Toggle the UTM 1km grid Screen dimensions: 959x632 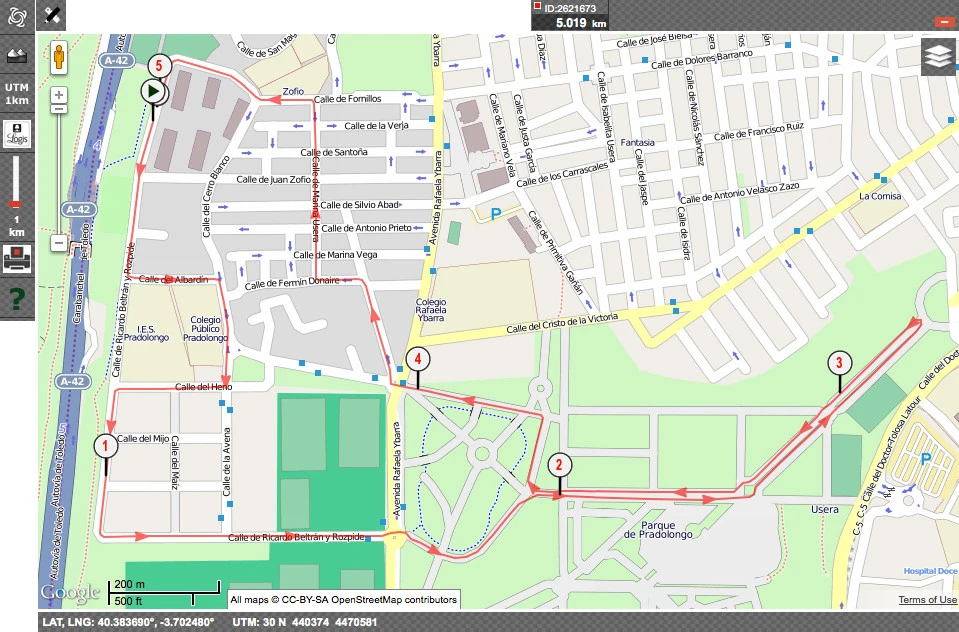point(17,93)
